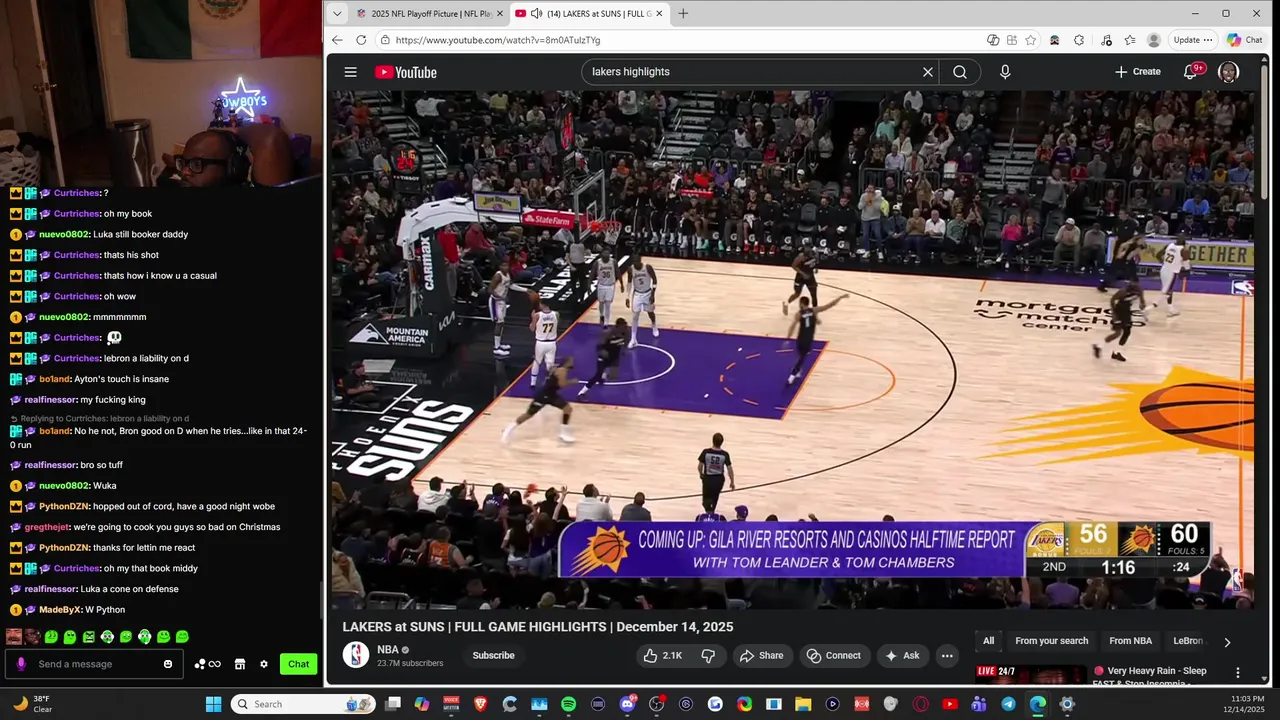Start voice search with microphone icon

tap(1005, 72)
